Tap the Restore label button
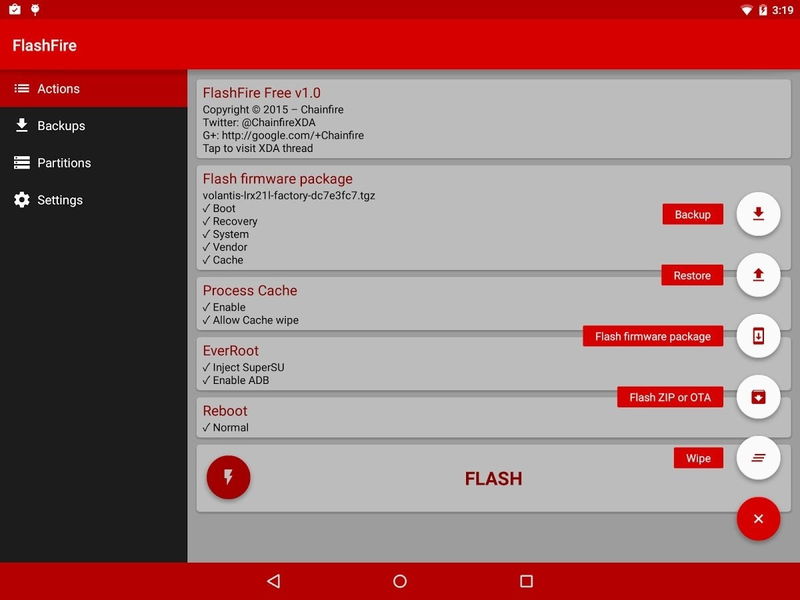The image size is (800, 600). [x=692, y=276]
